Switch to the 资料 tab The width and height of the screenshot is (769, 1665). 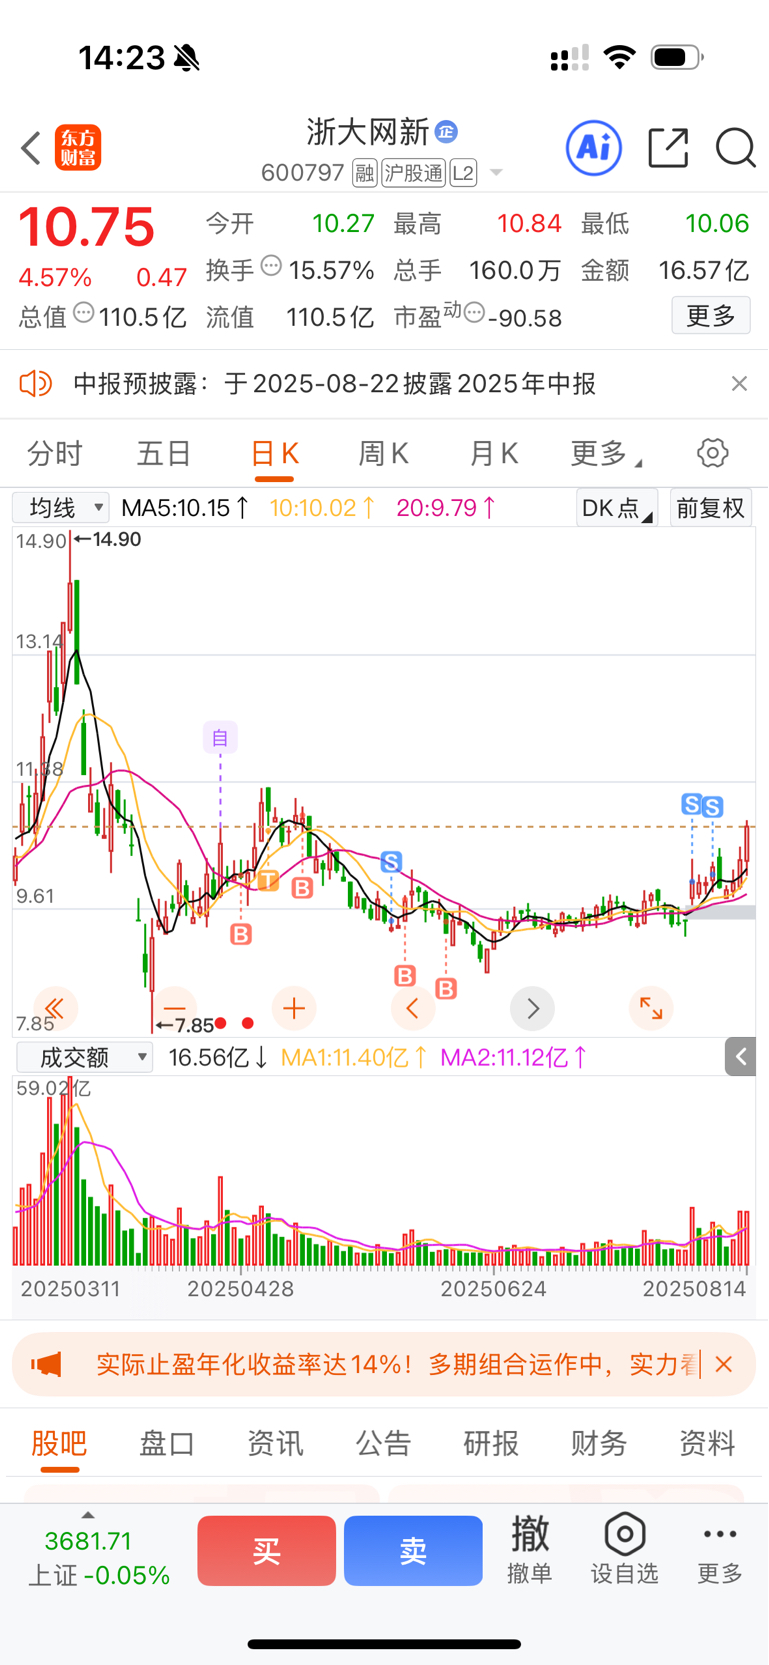point(707,1443)
